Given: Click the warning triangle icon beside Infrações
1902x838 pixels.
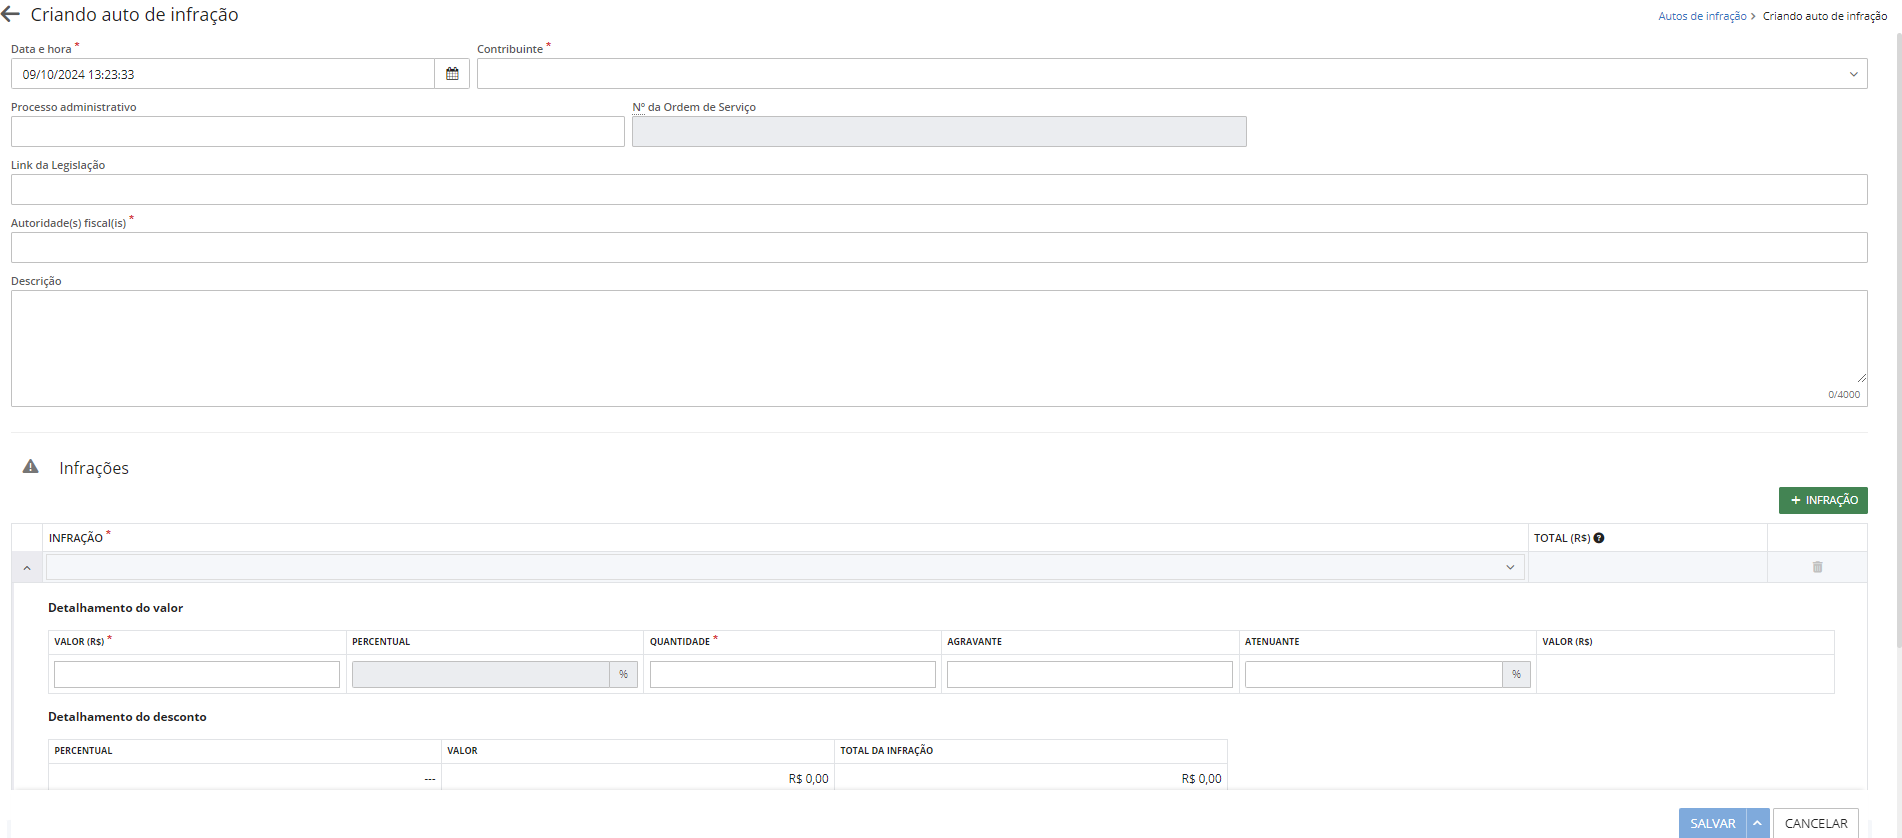Looking at the screenshot, I should click(x=31, y=467).
